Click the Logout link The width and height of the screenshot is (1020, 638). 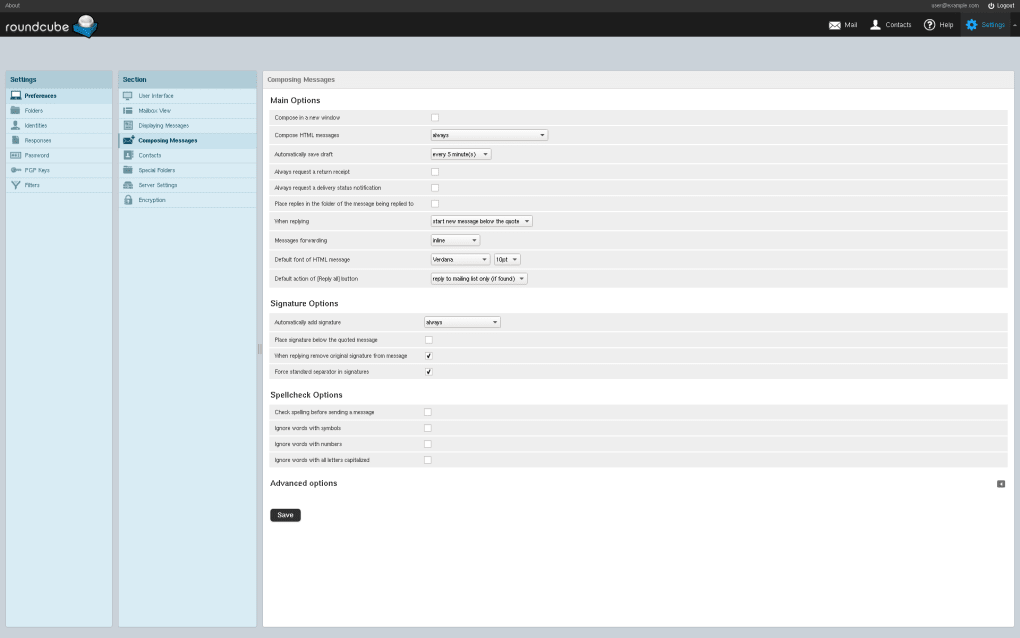click(1000, 5)
